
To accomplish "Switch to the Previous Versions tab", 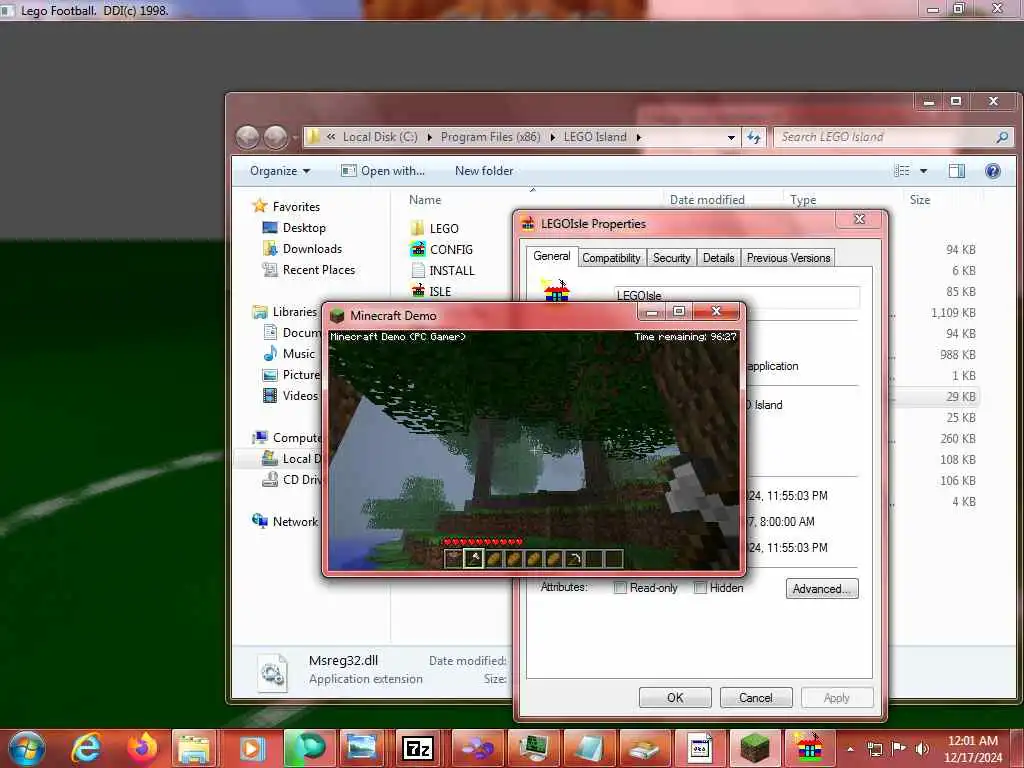I will [x=788, y=258].
